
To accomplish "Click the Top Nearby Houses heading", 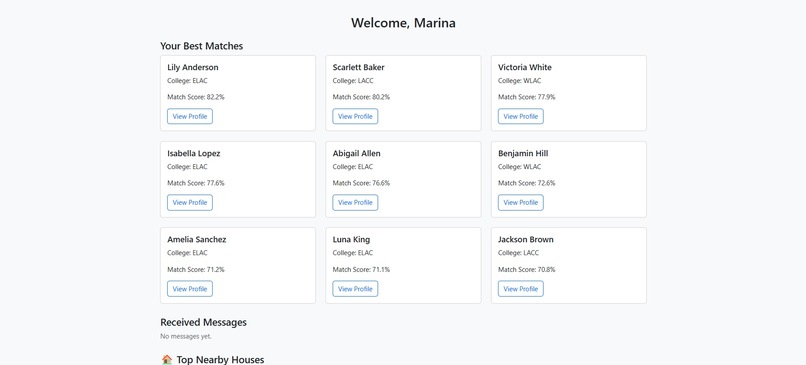I will tap(220, 359).
